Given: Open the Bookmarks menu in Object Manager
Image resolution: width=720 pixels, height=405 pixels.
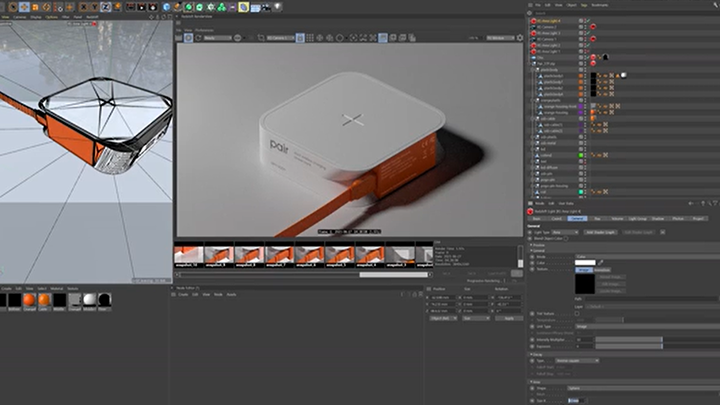Looking at the screenshot, I should [x=600, y=5].
